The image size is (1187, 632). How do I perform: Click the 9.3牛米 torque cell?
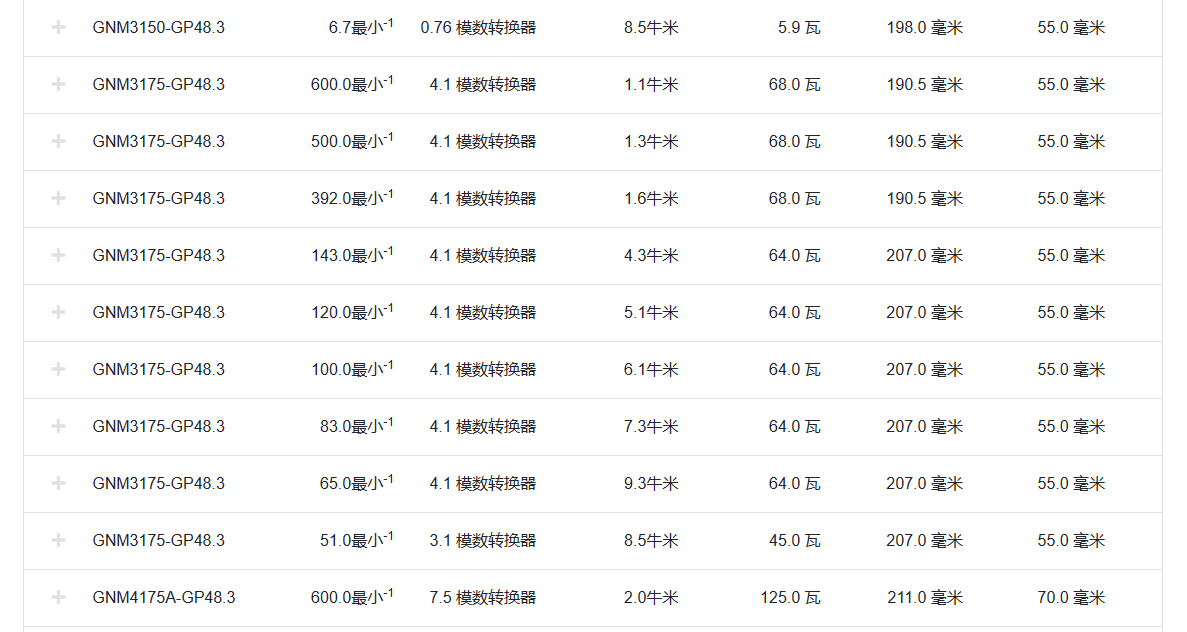[651, 484]
